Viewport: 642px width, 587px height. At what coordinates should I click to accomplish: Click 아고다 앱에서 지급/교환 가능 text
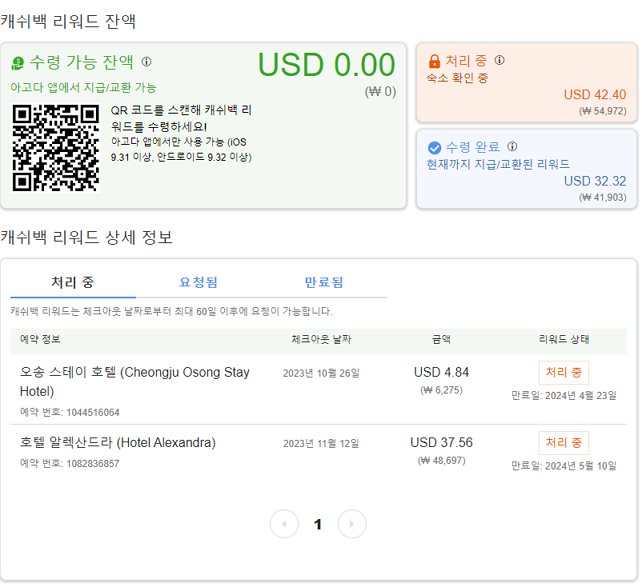[x=84, y=88]
